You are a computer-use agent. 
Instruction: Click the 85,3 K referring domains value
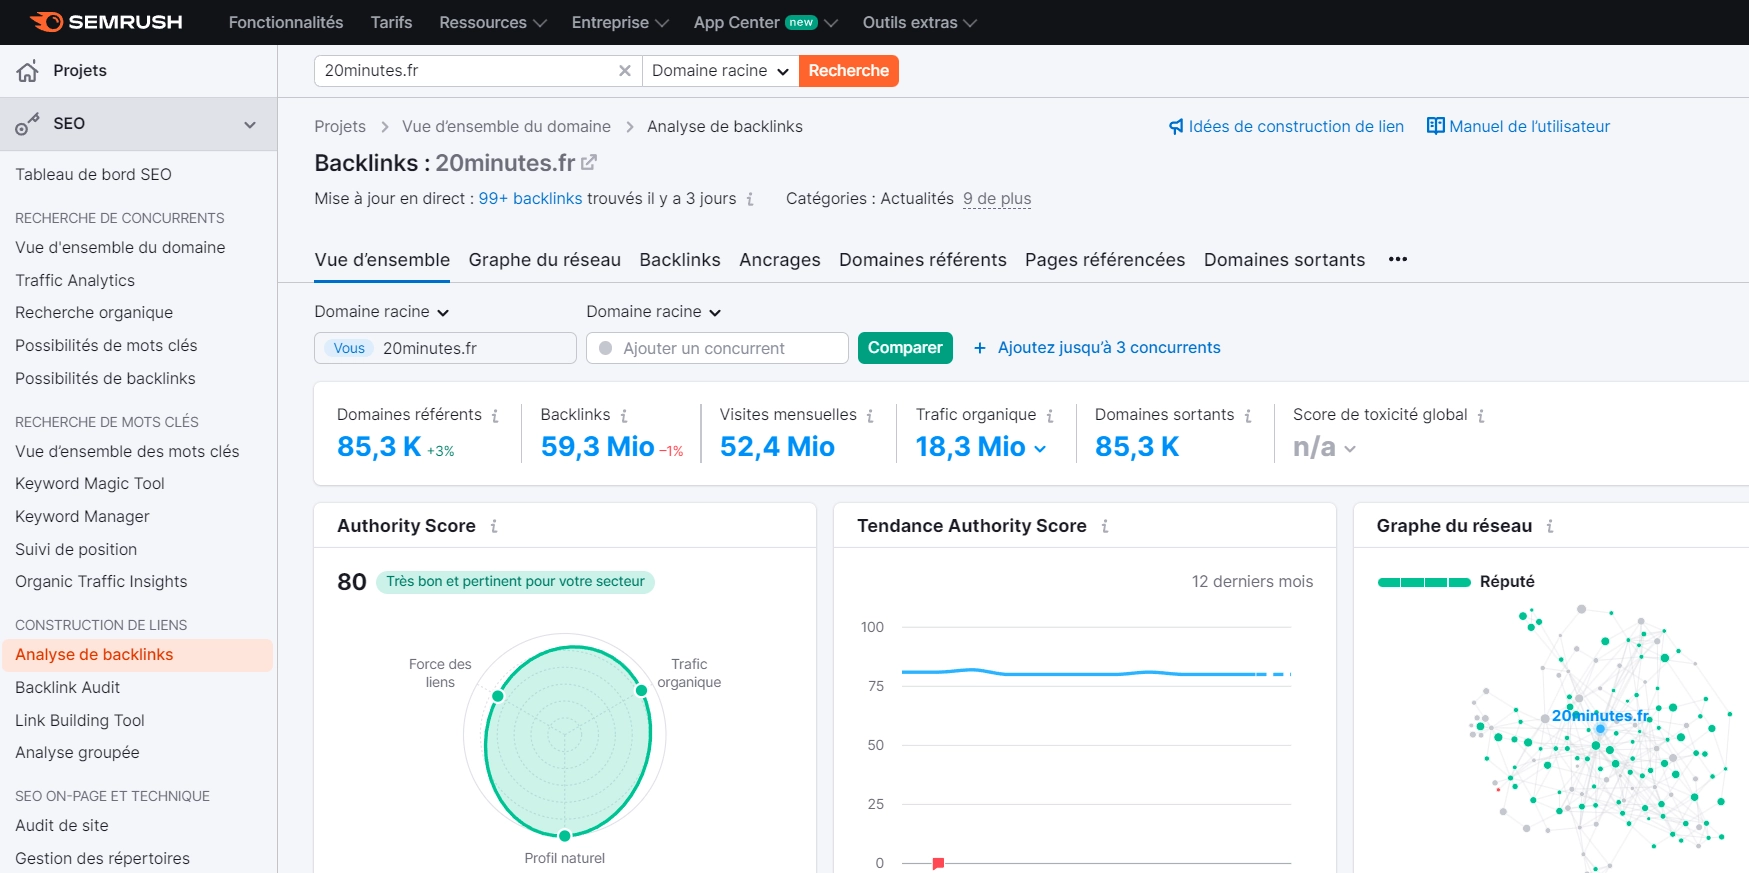tap(379, 447)
